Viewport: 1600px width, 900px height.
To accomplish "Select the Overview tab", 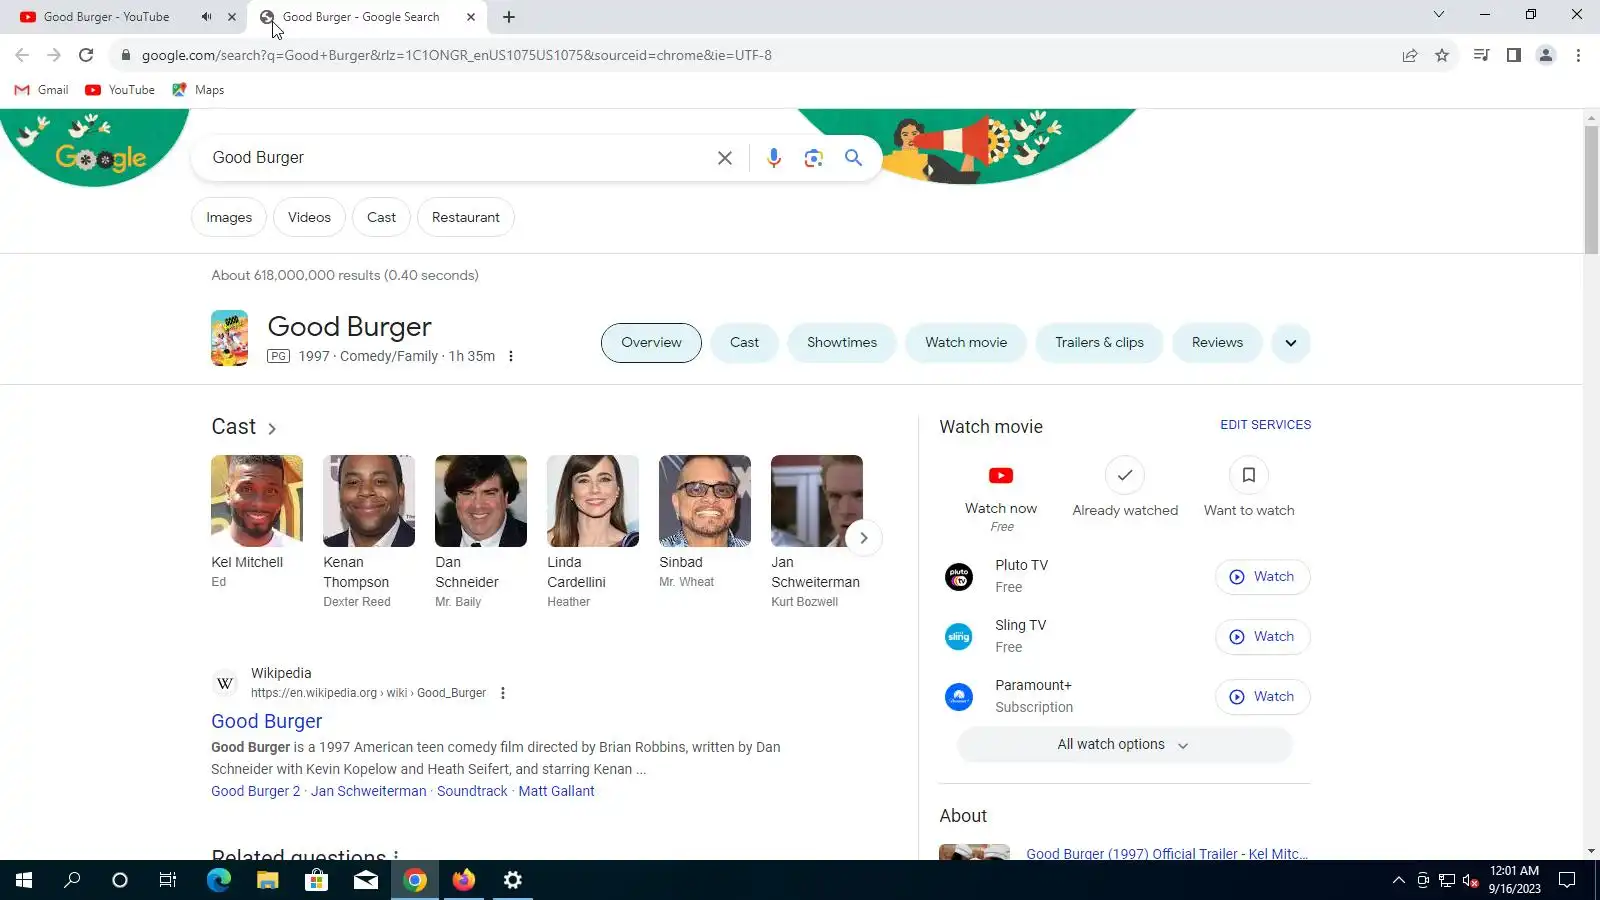I will [651, 343].
